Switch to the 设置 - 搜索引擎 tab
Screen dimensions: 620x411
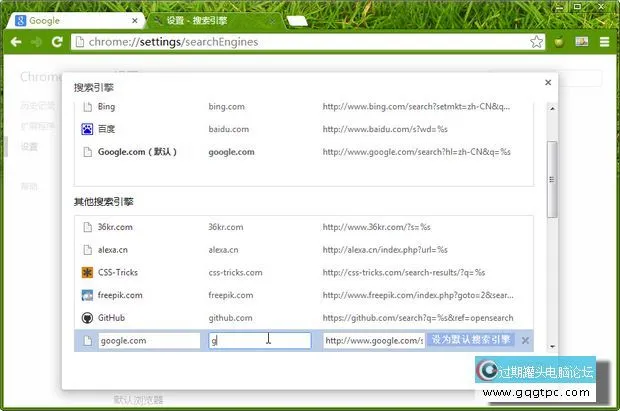[215, 21]
